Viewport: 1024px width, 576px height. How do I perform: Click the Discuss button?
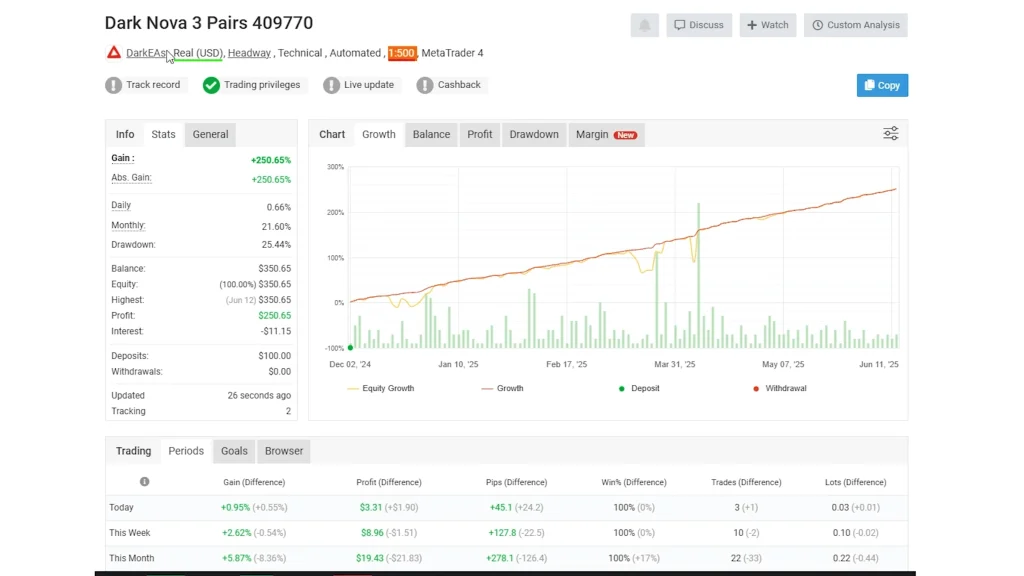[x=699, y=25]
